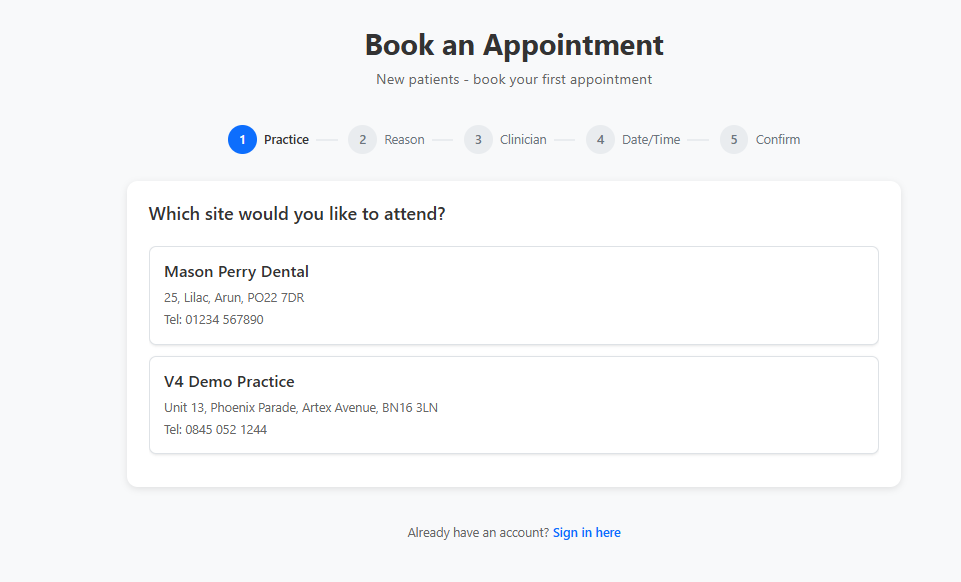Choose the Mason Perry Dental site card

[x=514, y=296]
